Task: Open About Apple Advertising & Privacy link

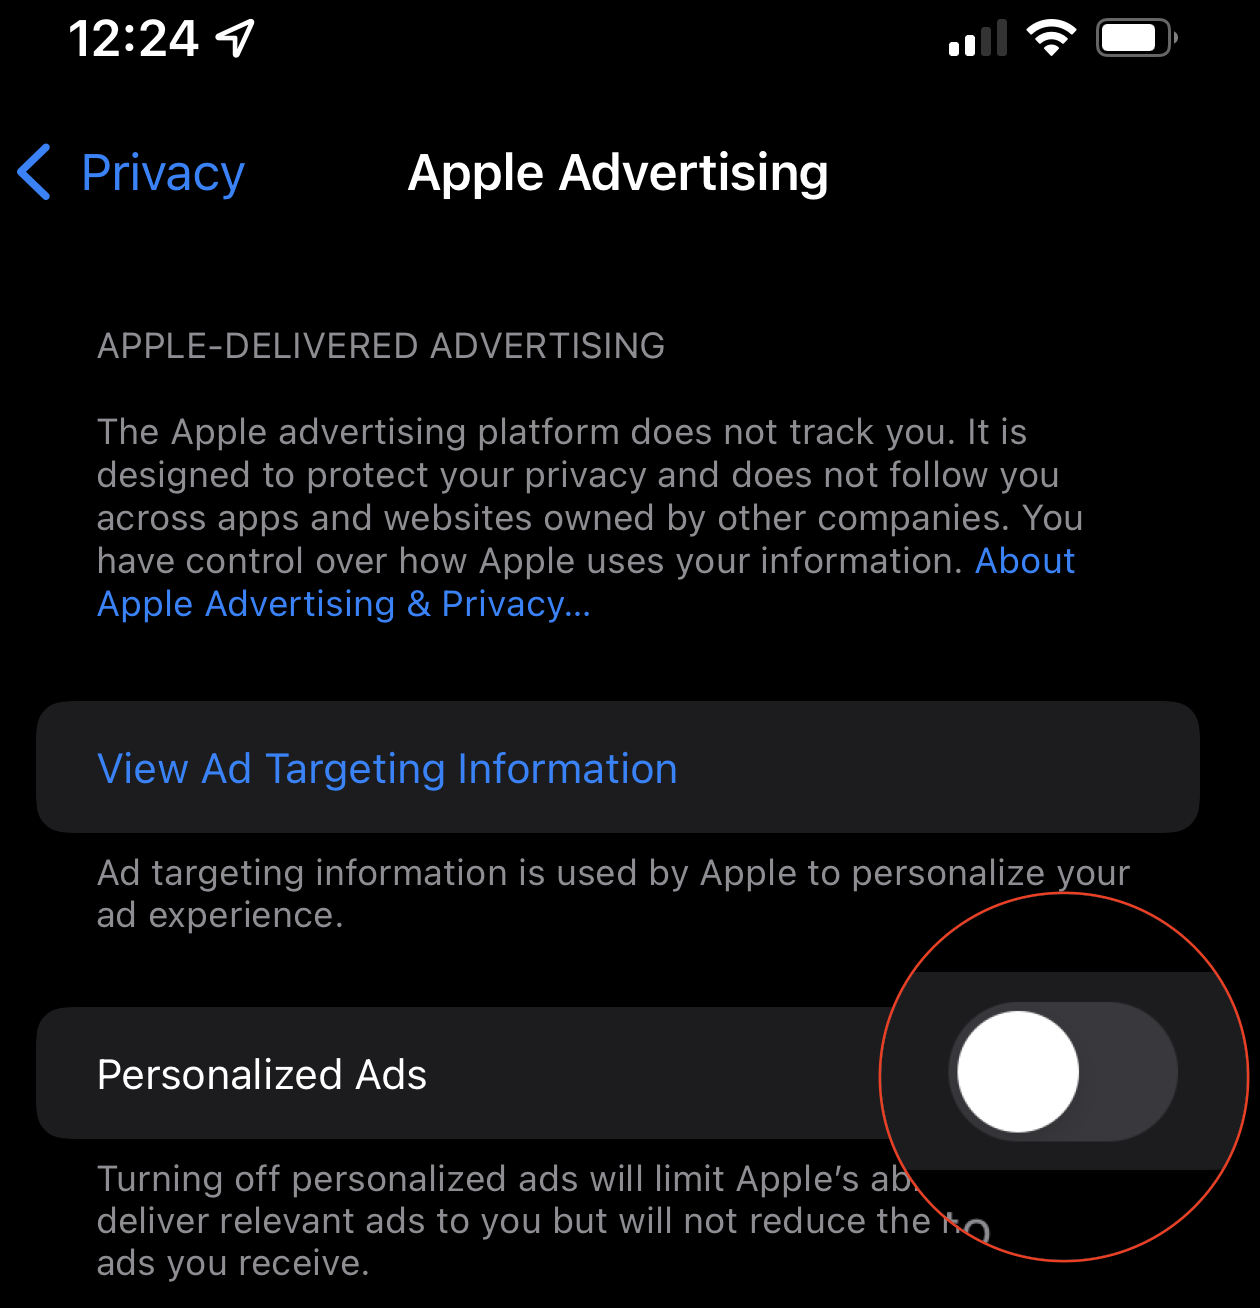Action: point(586,582)
